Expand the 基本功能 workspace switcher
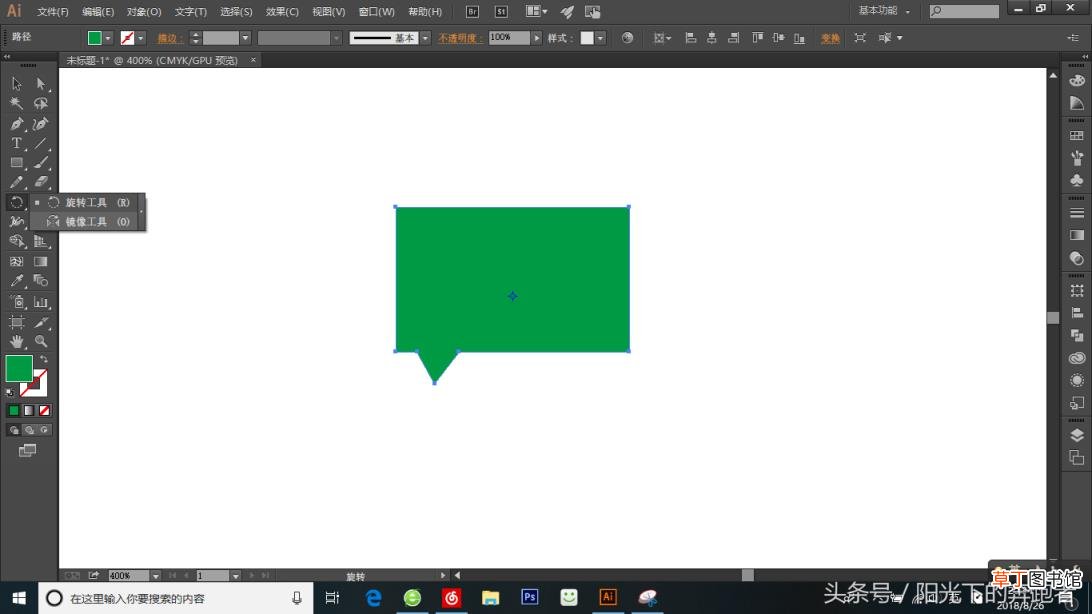 [884, 10]
